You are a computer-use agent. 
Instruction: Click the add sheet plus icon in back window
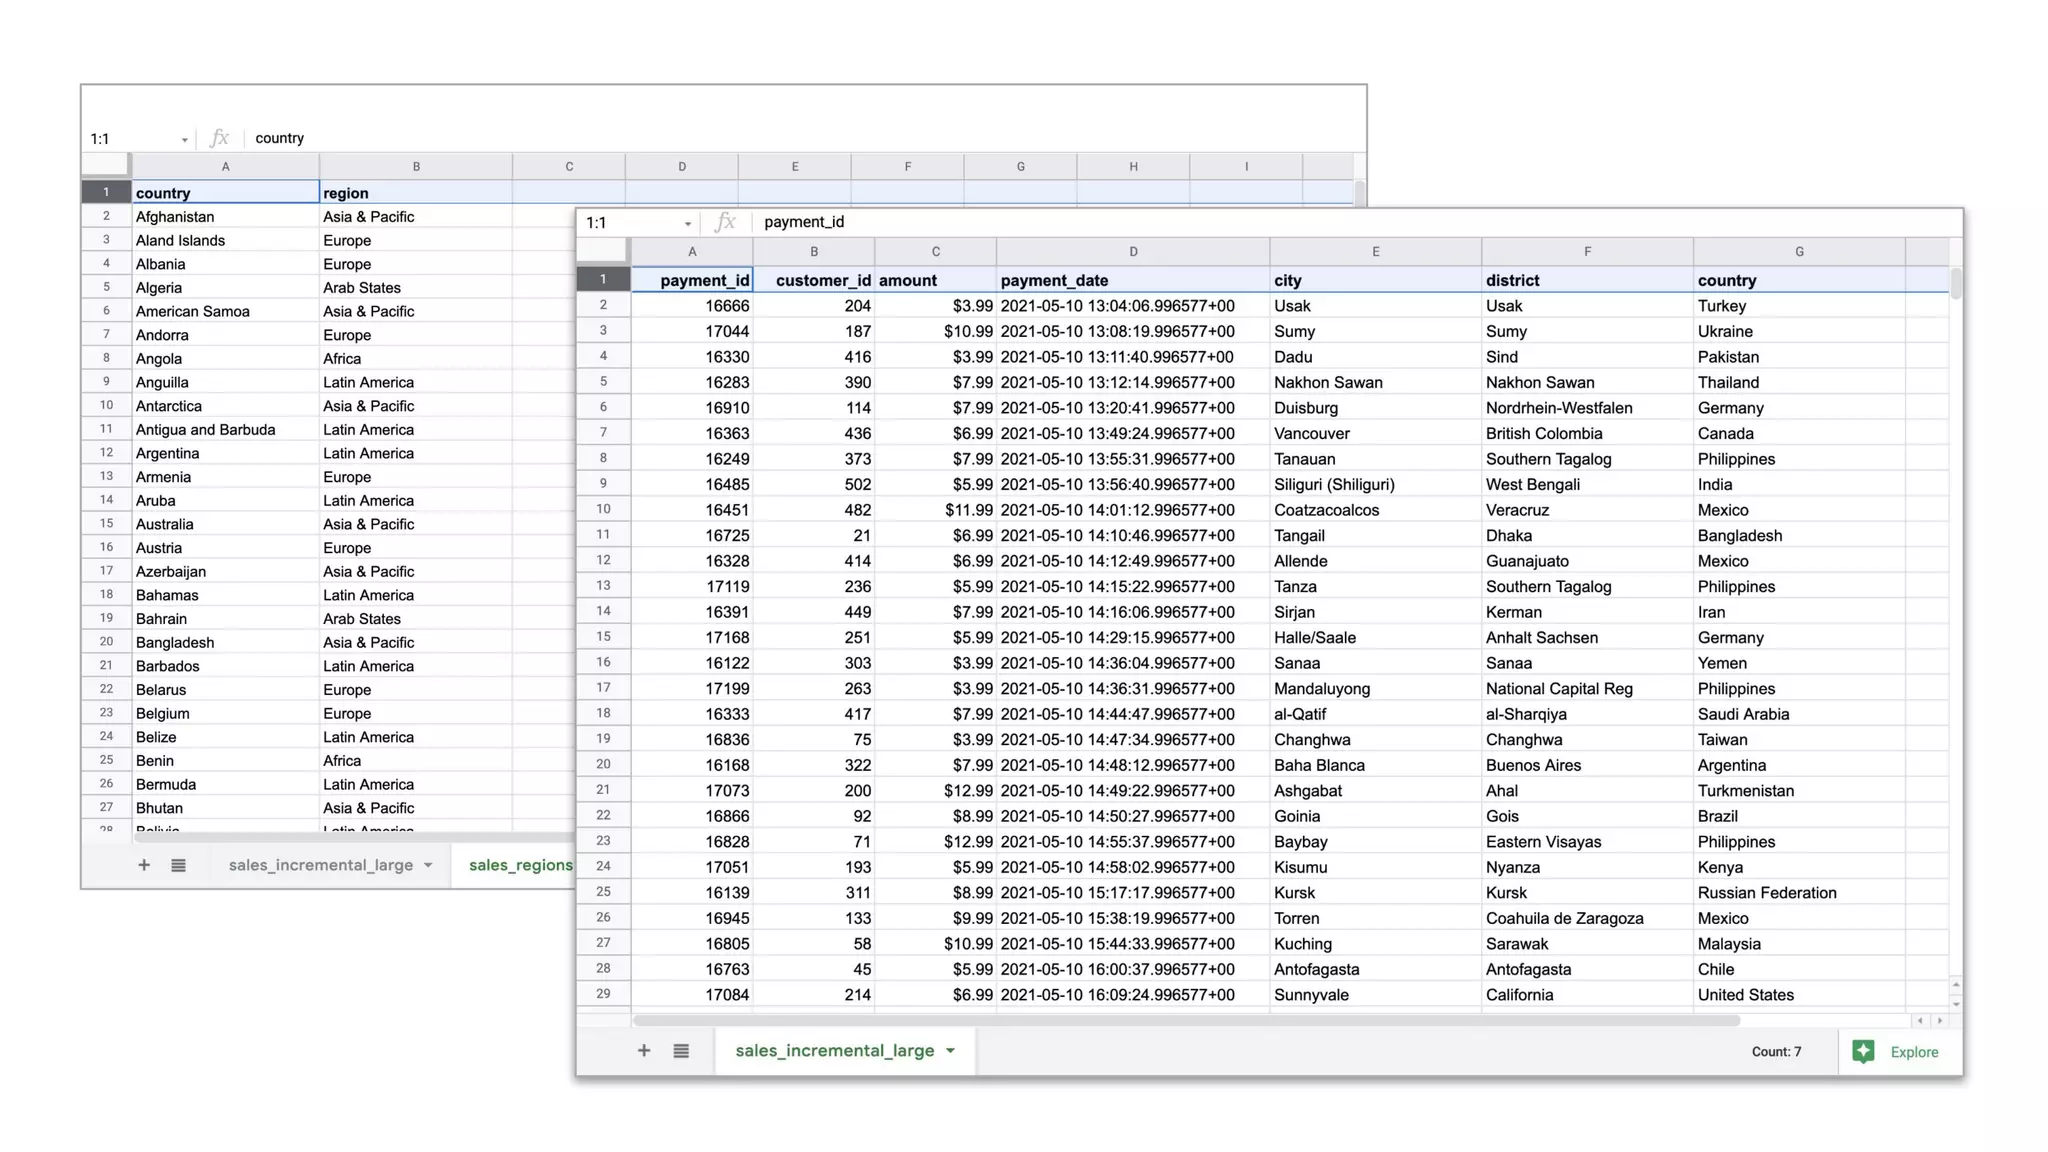[x=144, y=865]
